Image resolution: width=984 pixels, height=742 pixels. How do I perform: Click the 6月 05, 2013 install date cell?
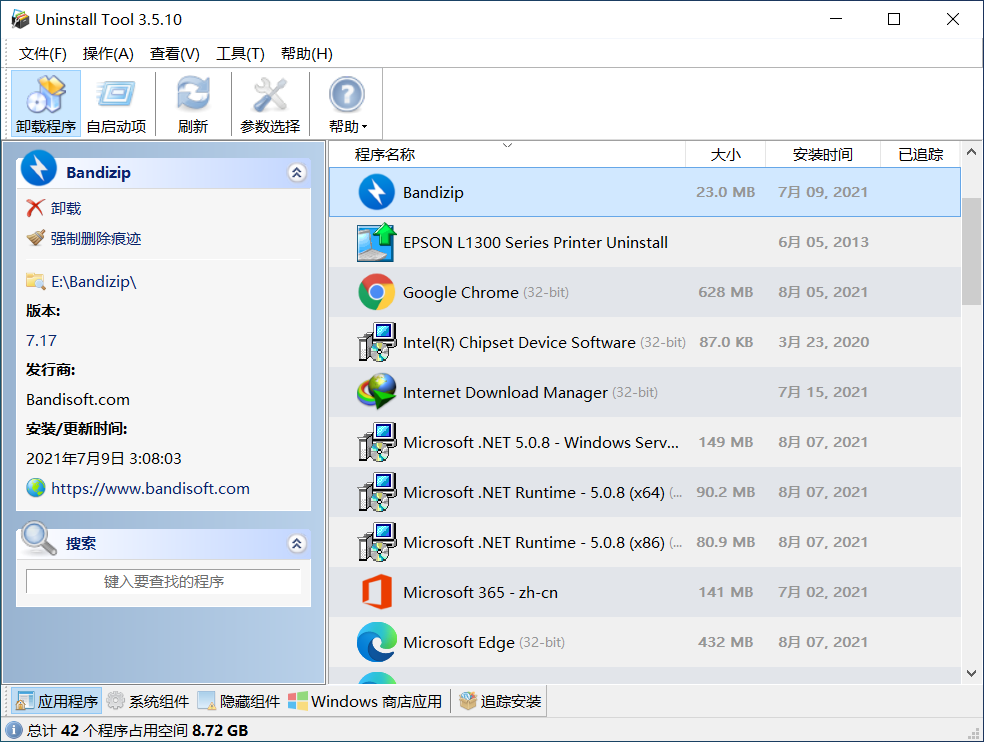pyautogui.click(x=823, y=242)
